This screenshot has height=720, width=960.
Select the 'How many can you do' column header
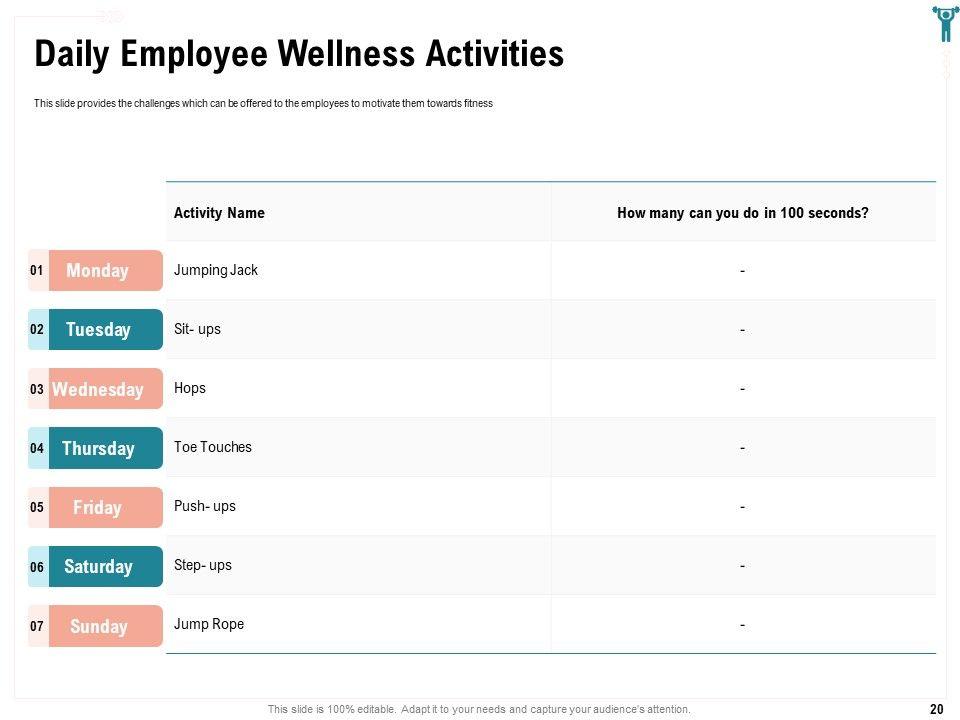tap(742, 213)
